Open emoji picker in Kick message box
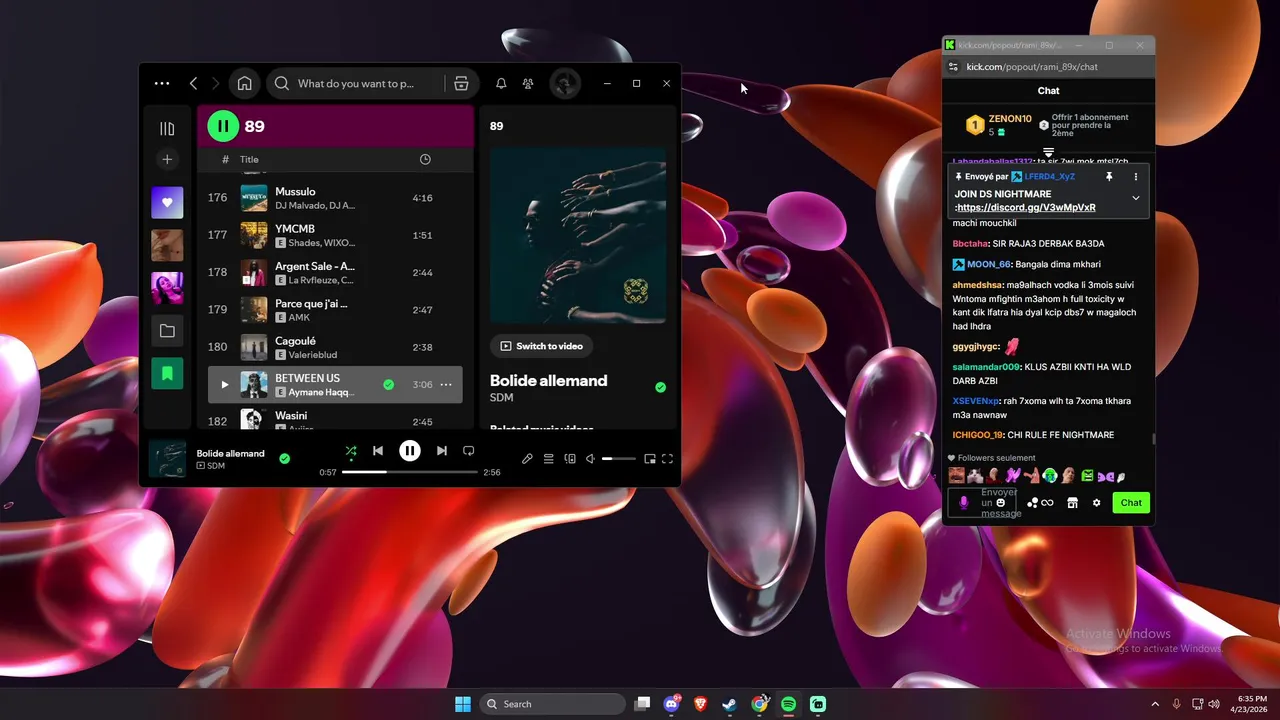 click(1001, 502)
